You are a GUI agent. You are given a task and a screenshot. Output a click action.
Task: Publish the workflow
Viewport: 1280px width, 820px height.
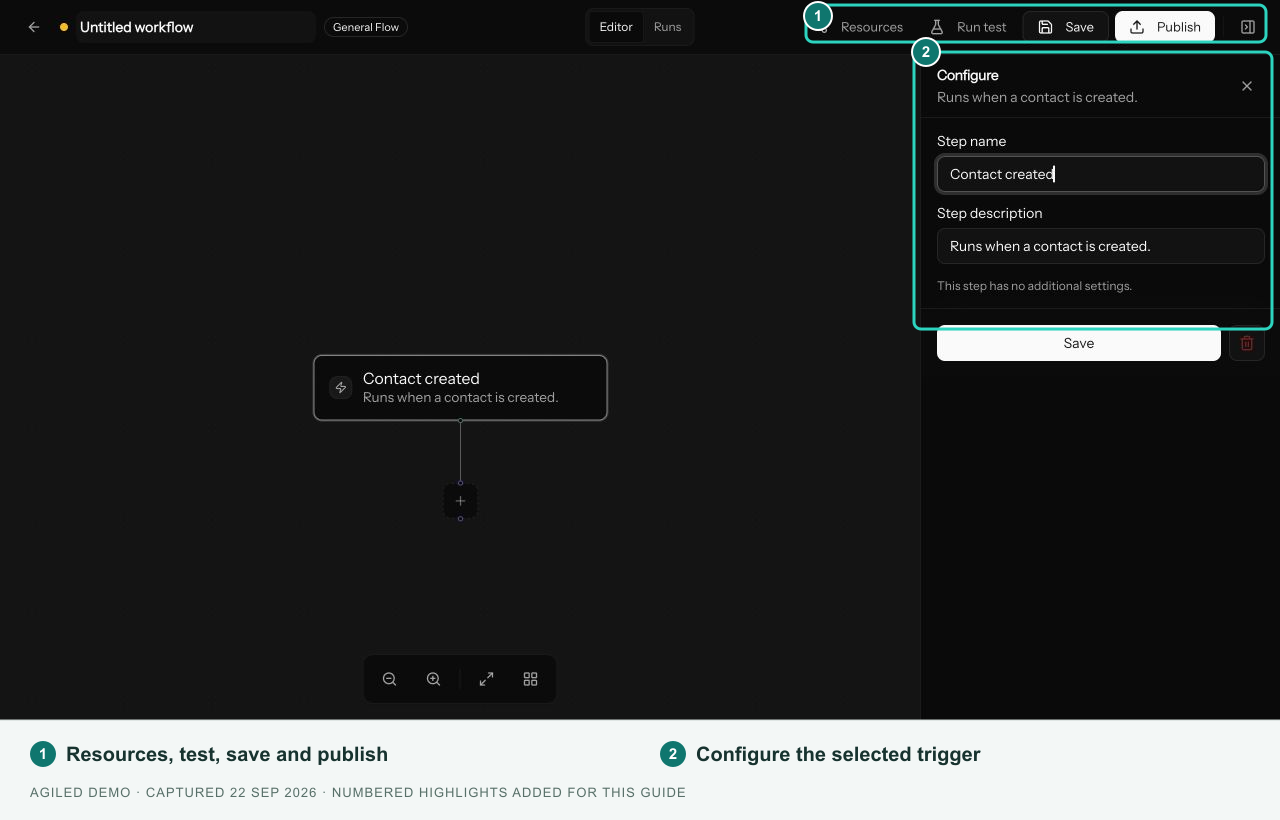coord(1165,27)
